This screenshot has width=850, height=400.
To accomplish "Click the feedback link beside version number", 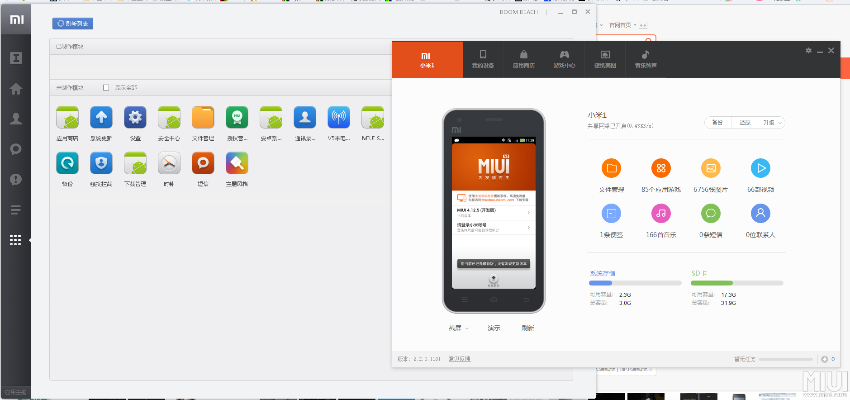I will click(x=459, y=358).
